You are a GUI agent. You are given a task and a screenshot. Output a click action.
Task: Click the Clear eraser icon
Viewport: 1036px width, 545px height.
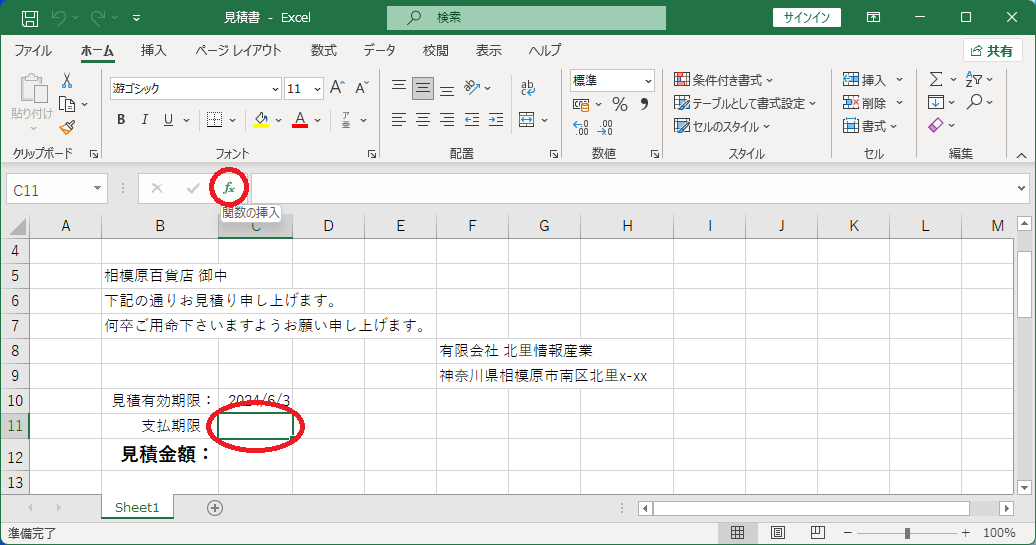point(936,125)
